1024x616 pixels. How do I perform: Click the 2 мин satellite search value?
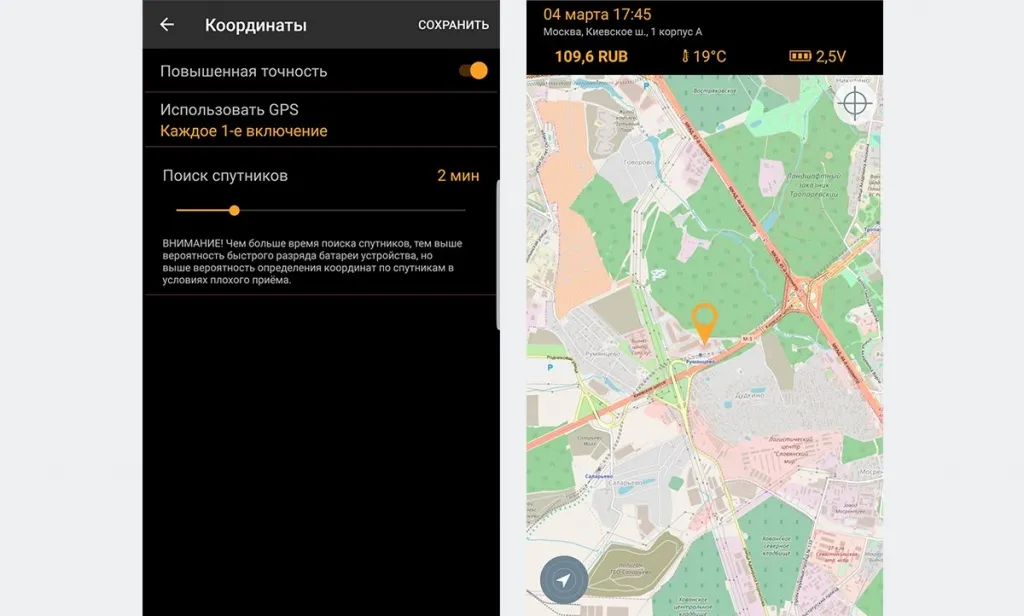458,176
